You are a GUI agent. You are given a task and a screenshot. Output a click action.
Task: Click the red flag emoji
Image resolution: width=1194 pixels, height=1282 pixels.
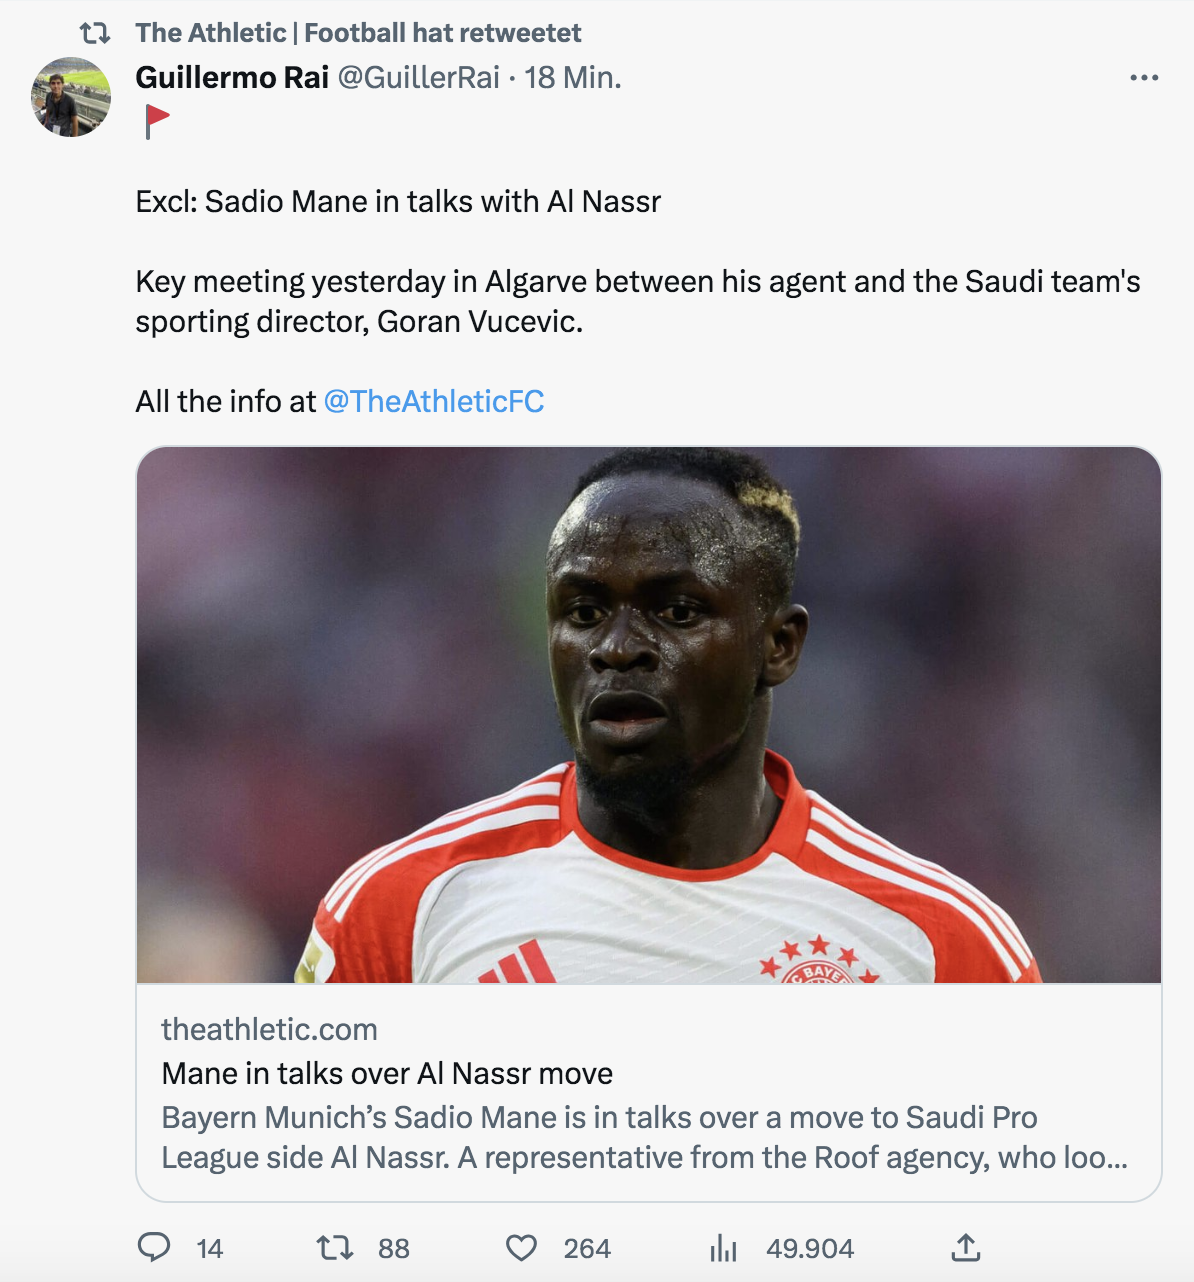[x=157, y=121]
